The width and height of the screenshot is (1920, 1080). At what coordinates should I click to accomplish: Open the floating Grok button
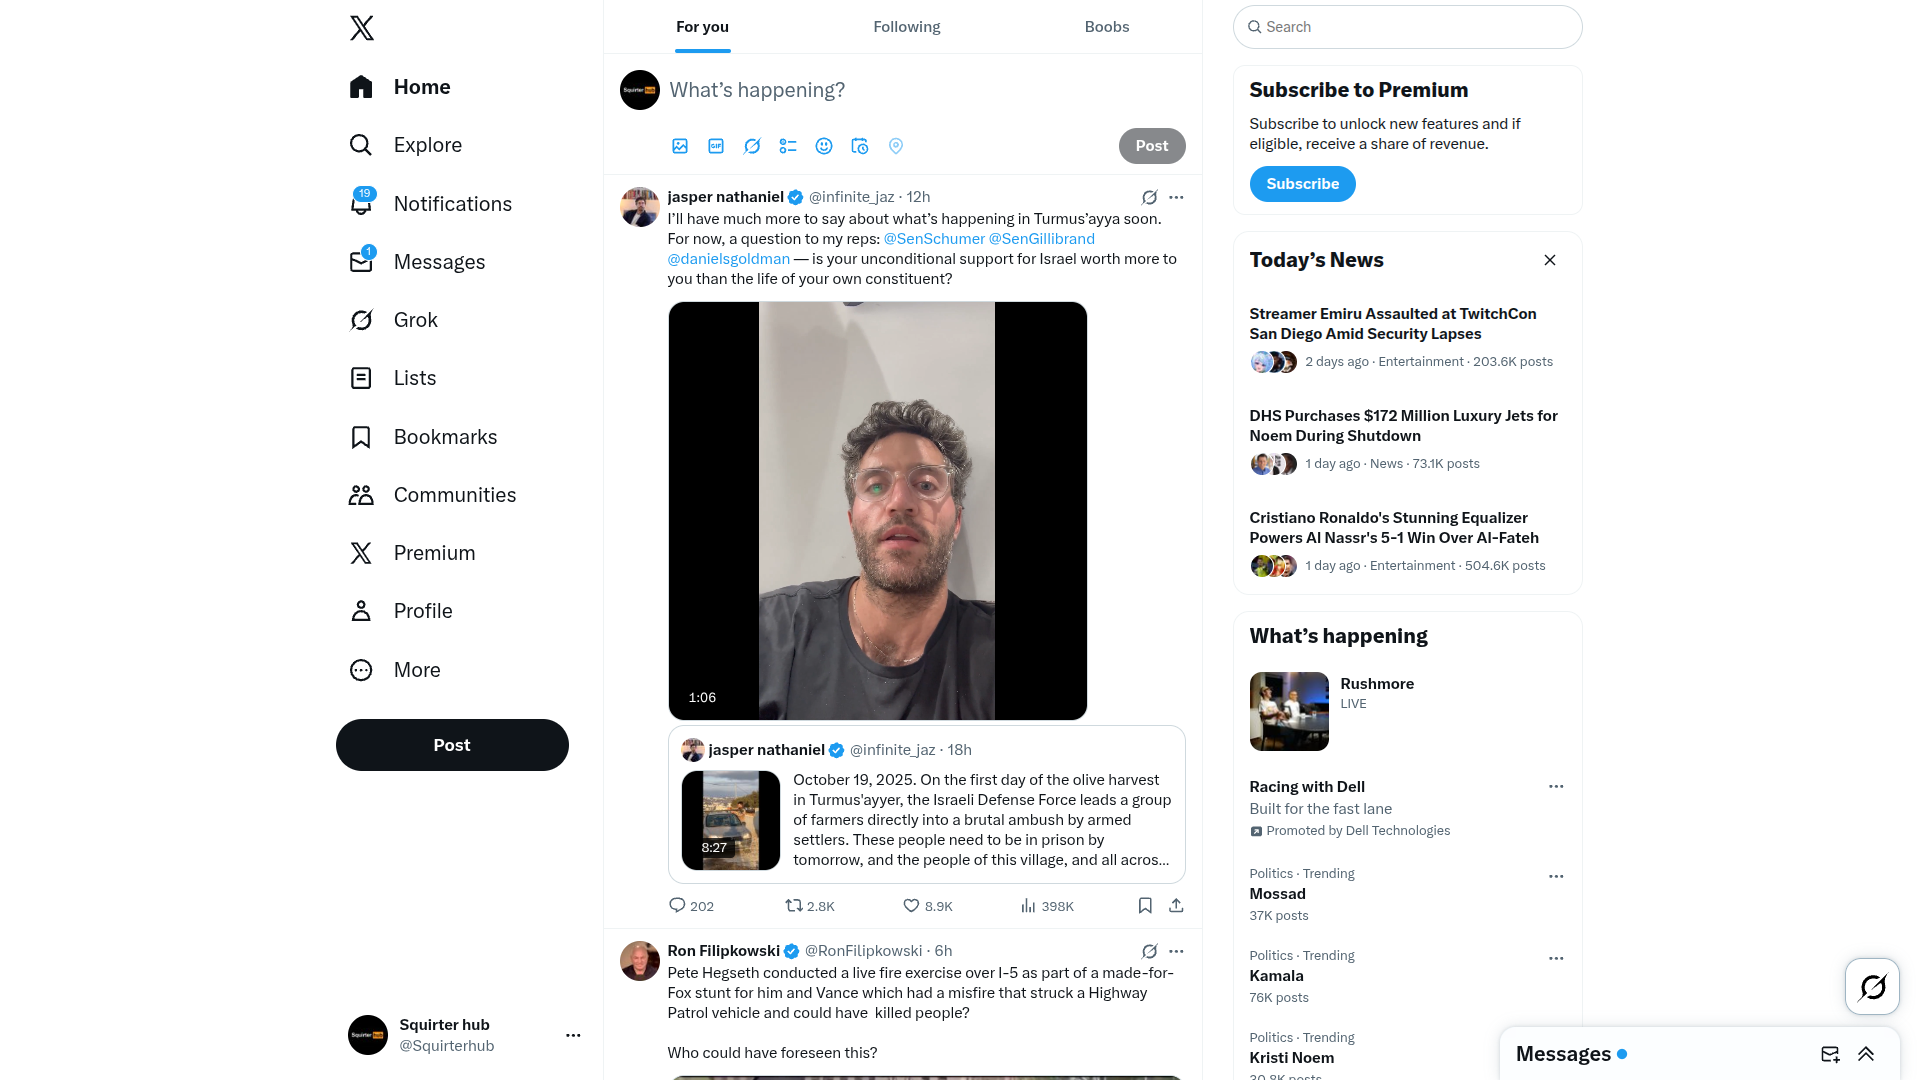pos(1872,987)
